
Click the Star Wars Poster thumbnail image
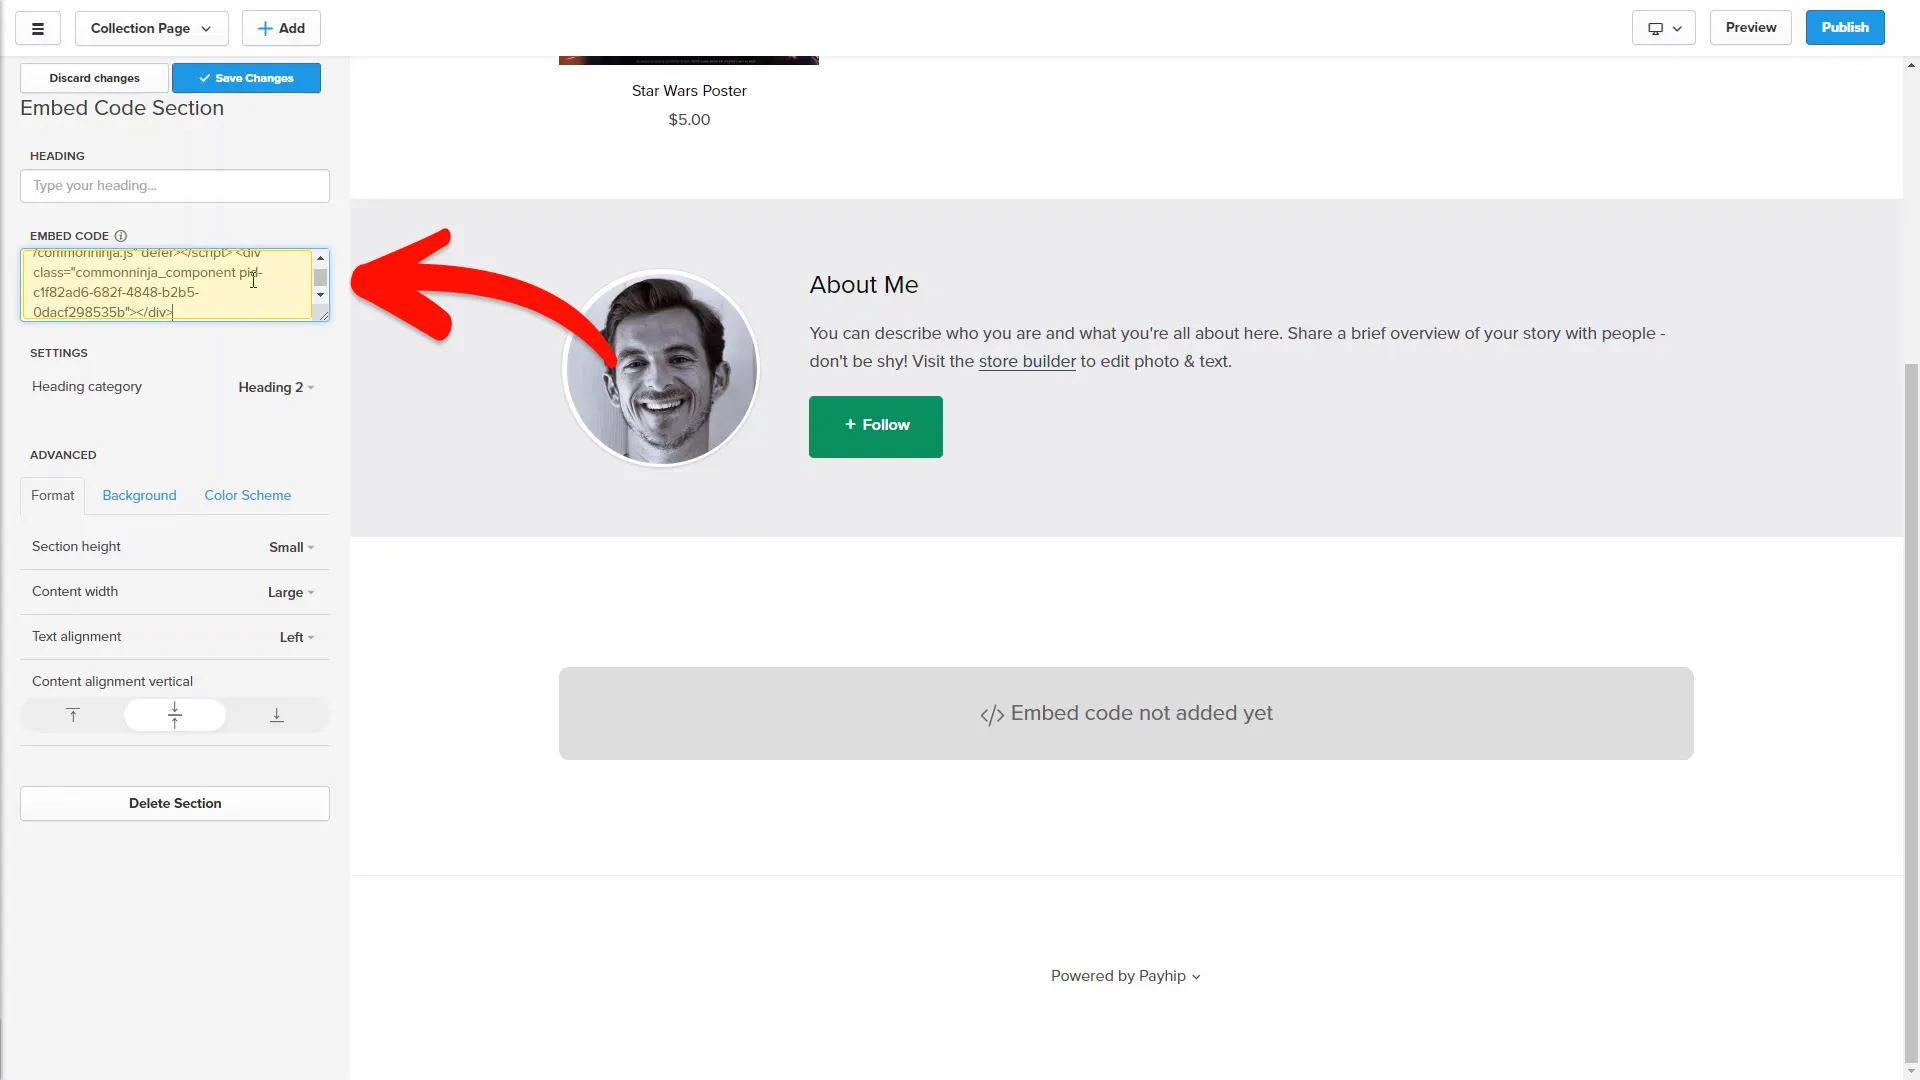point(689,60)
